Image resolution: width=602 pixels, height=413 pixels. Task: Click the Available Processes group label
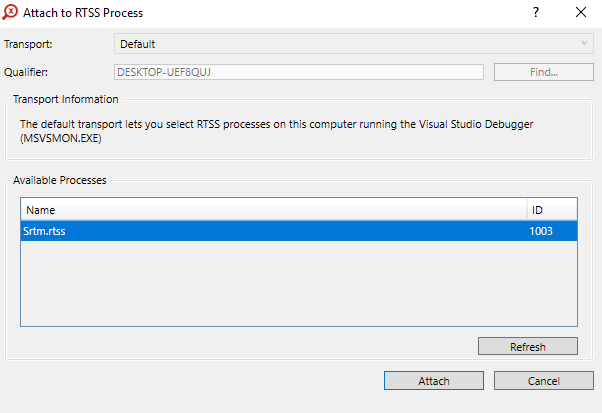[x=59, y=180]
